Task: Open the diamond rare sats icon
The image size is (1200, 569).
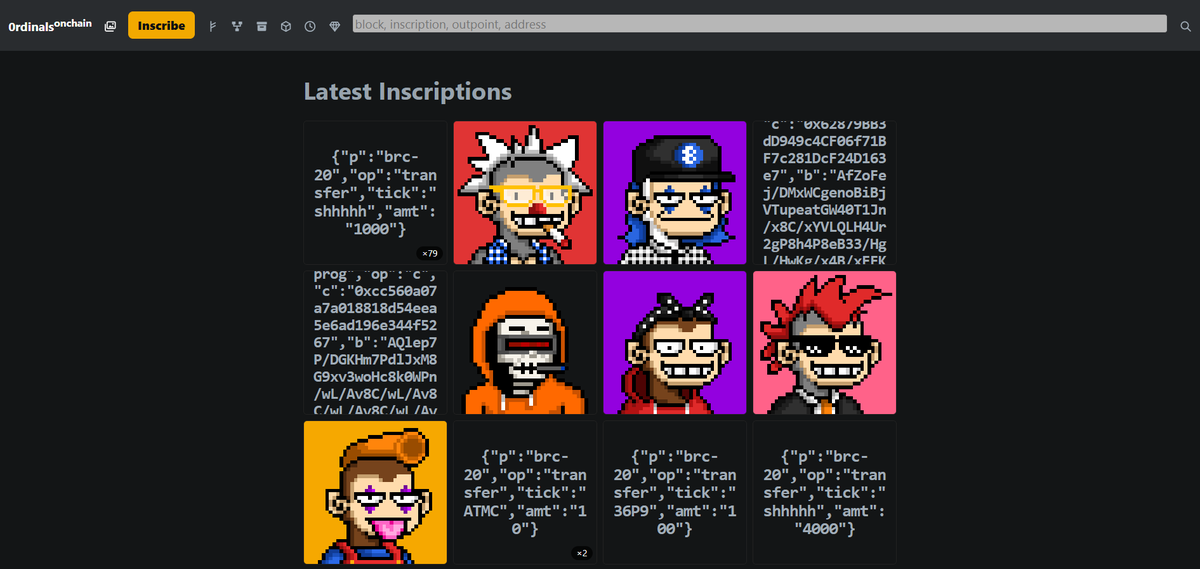Action: [334, 25]
